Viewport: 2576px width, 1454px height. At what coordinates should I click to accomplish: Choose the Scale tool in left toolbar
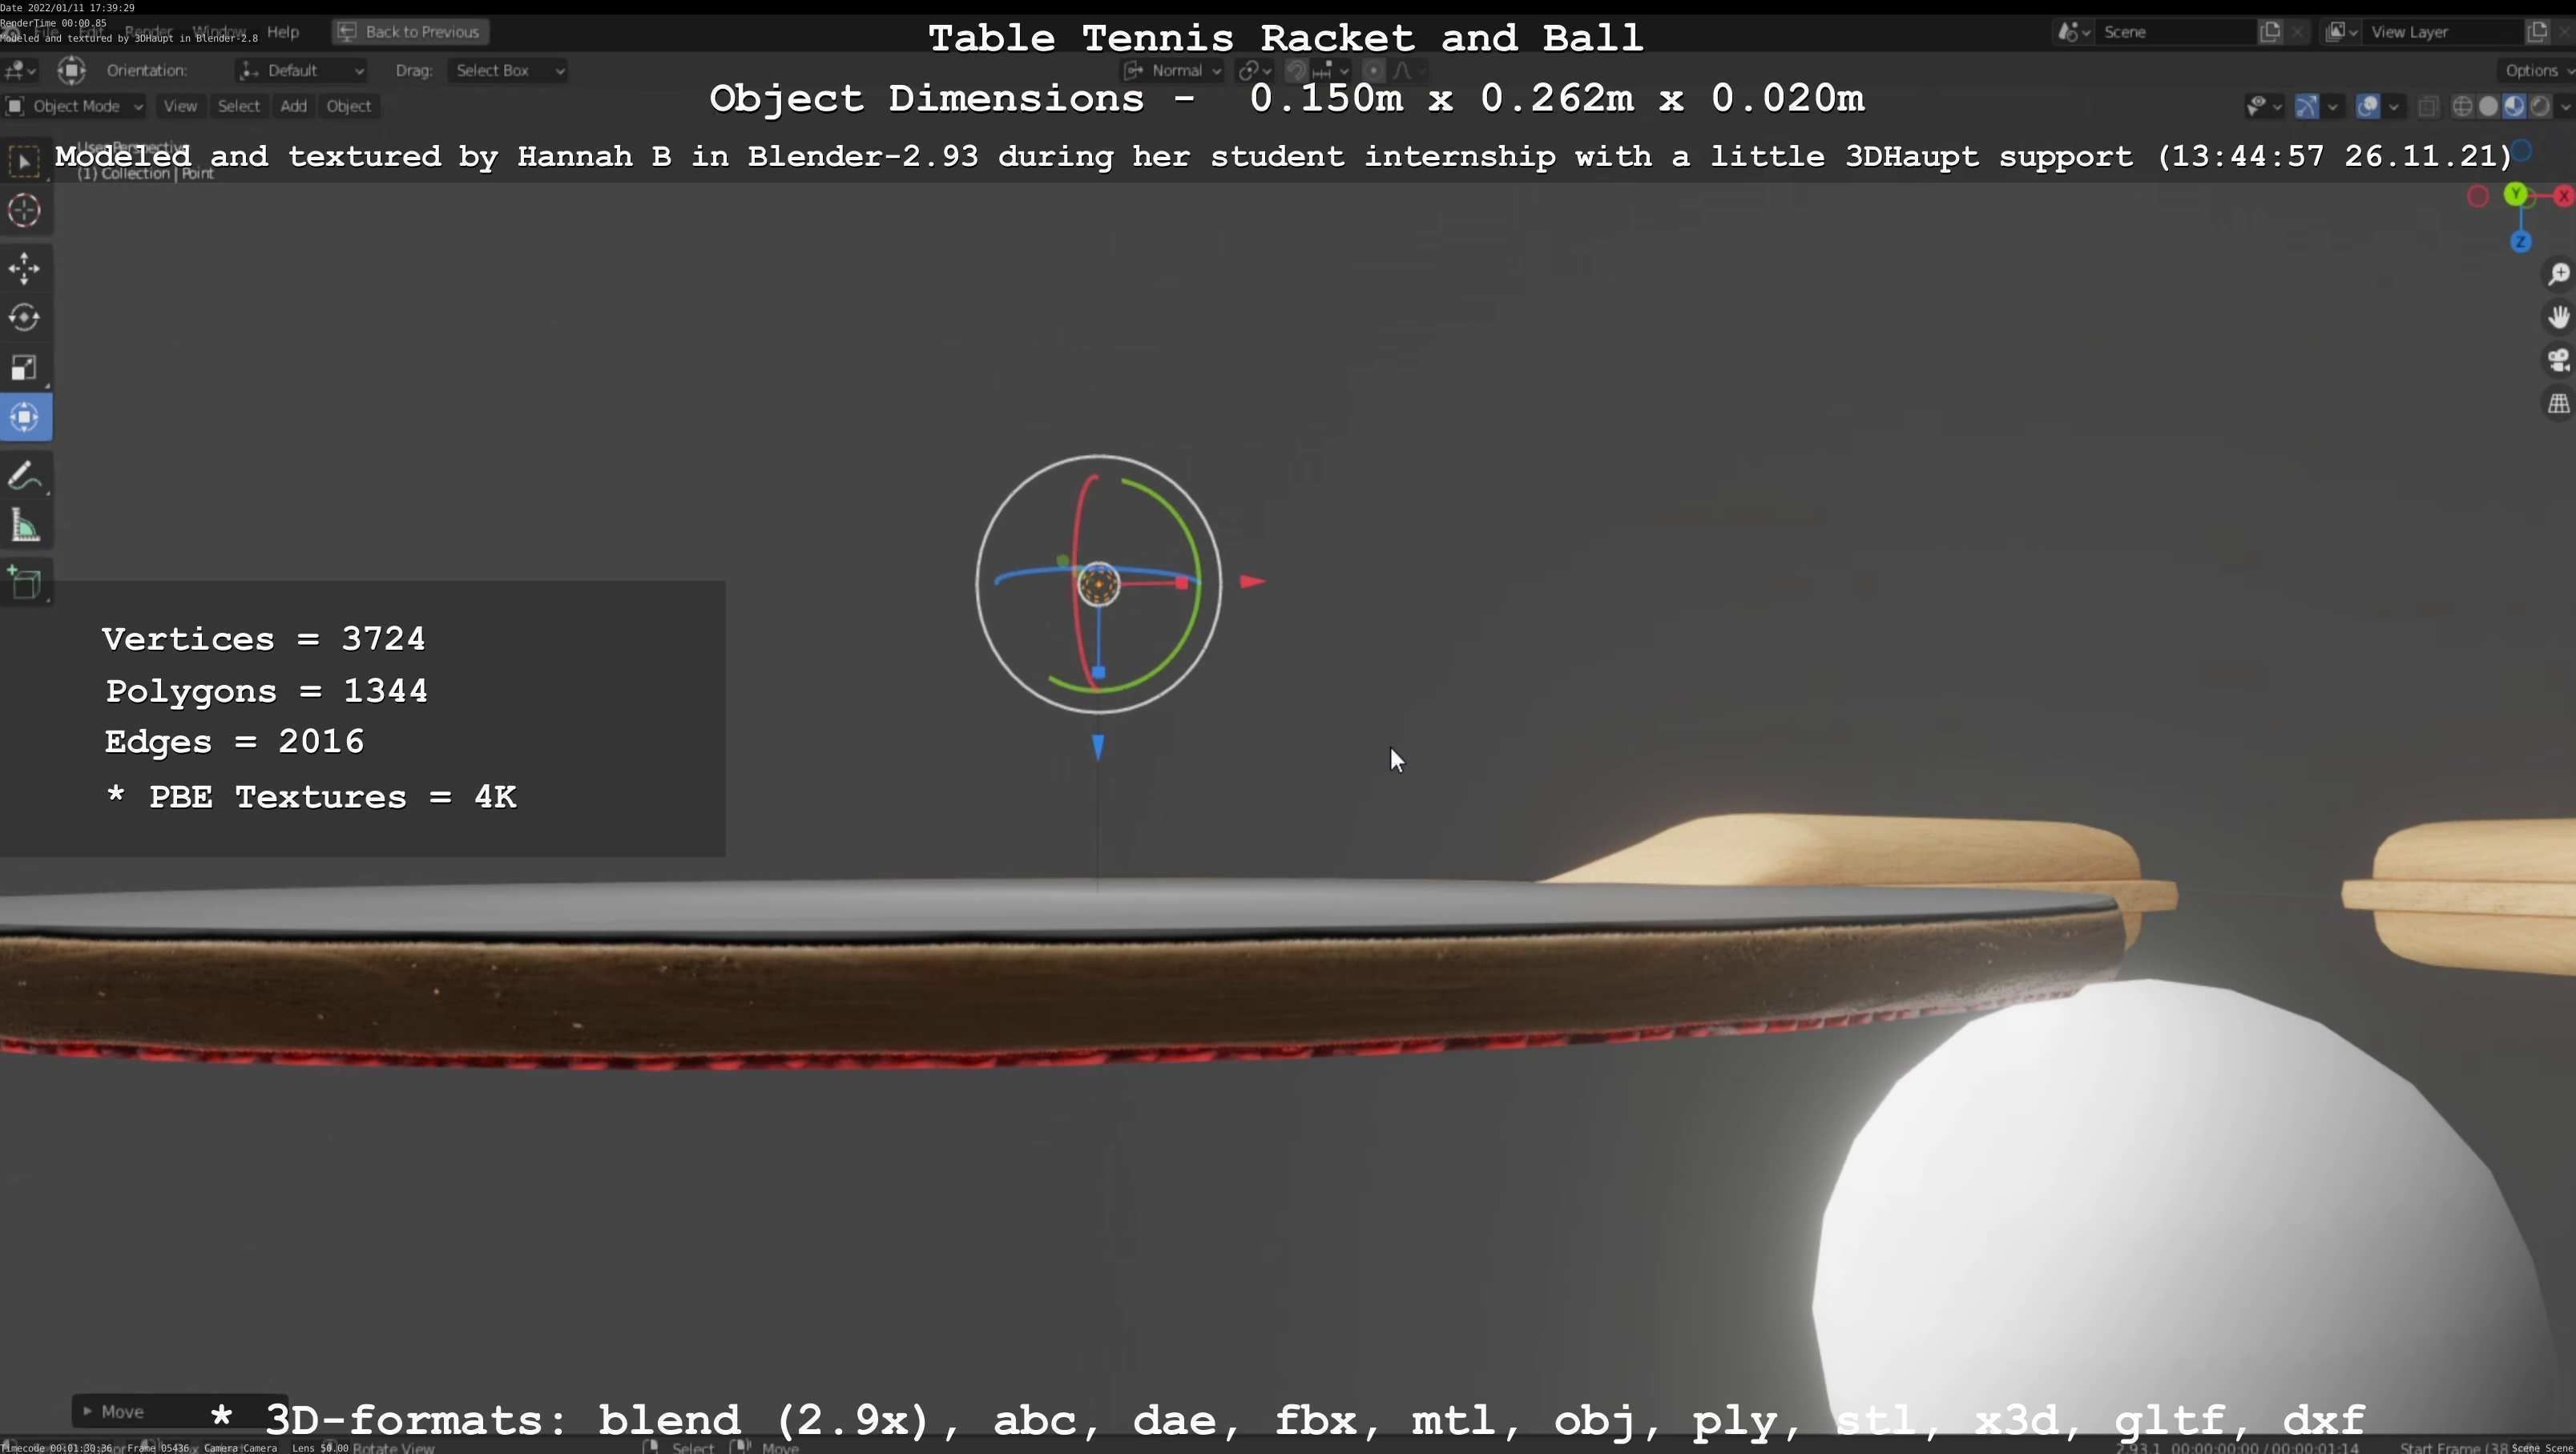[25, 368]
